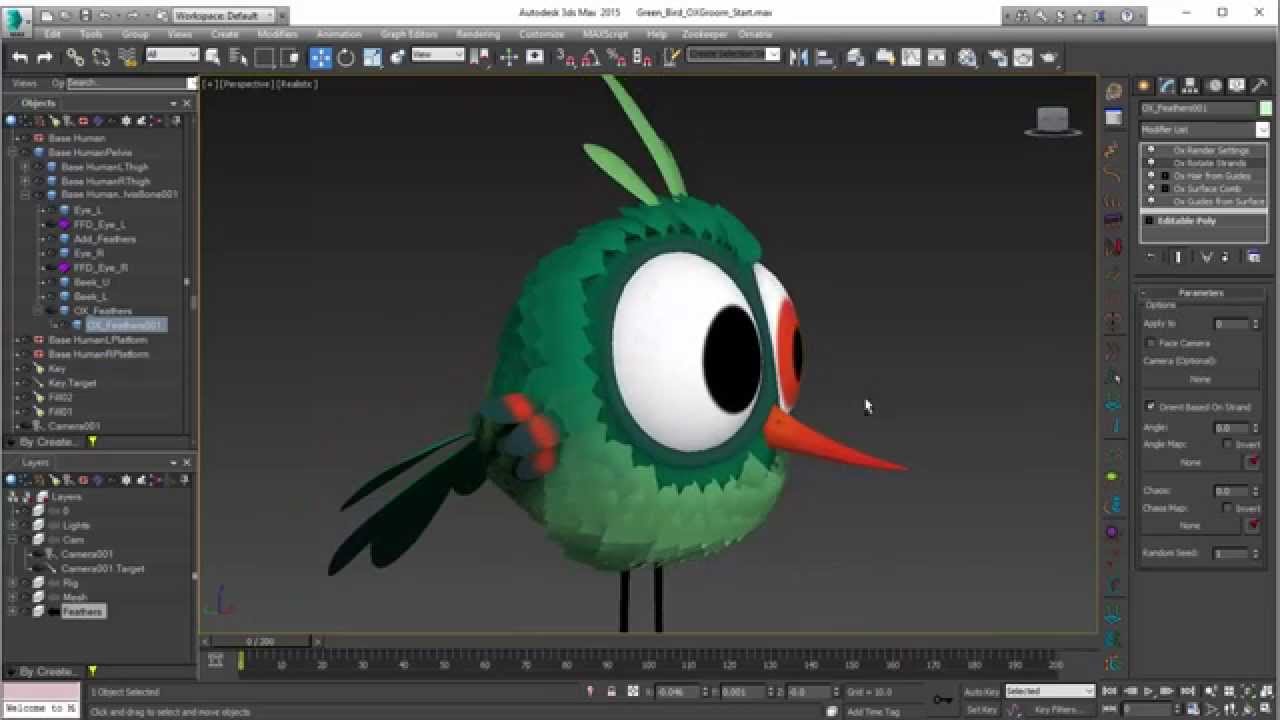Screen dimensions: 1280x720
Task: Open the Hierarchy command panel tab
Action: point(1190,86)
